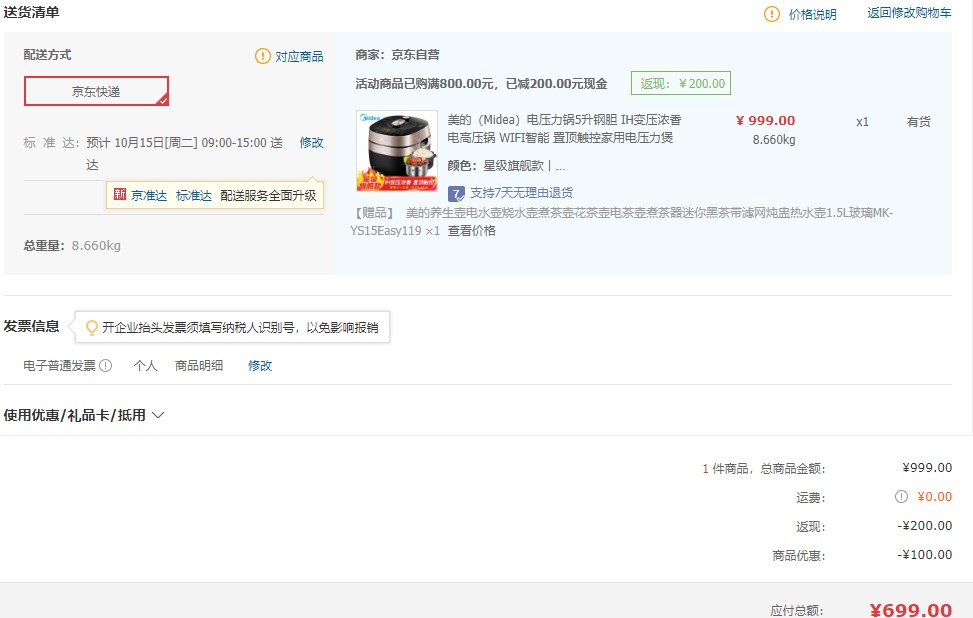Viewport: 973px width, 618px height.
Task: Click the 价格说明 warning icon
Action: point(771,14)
